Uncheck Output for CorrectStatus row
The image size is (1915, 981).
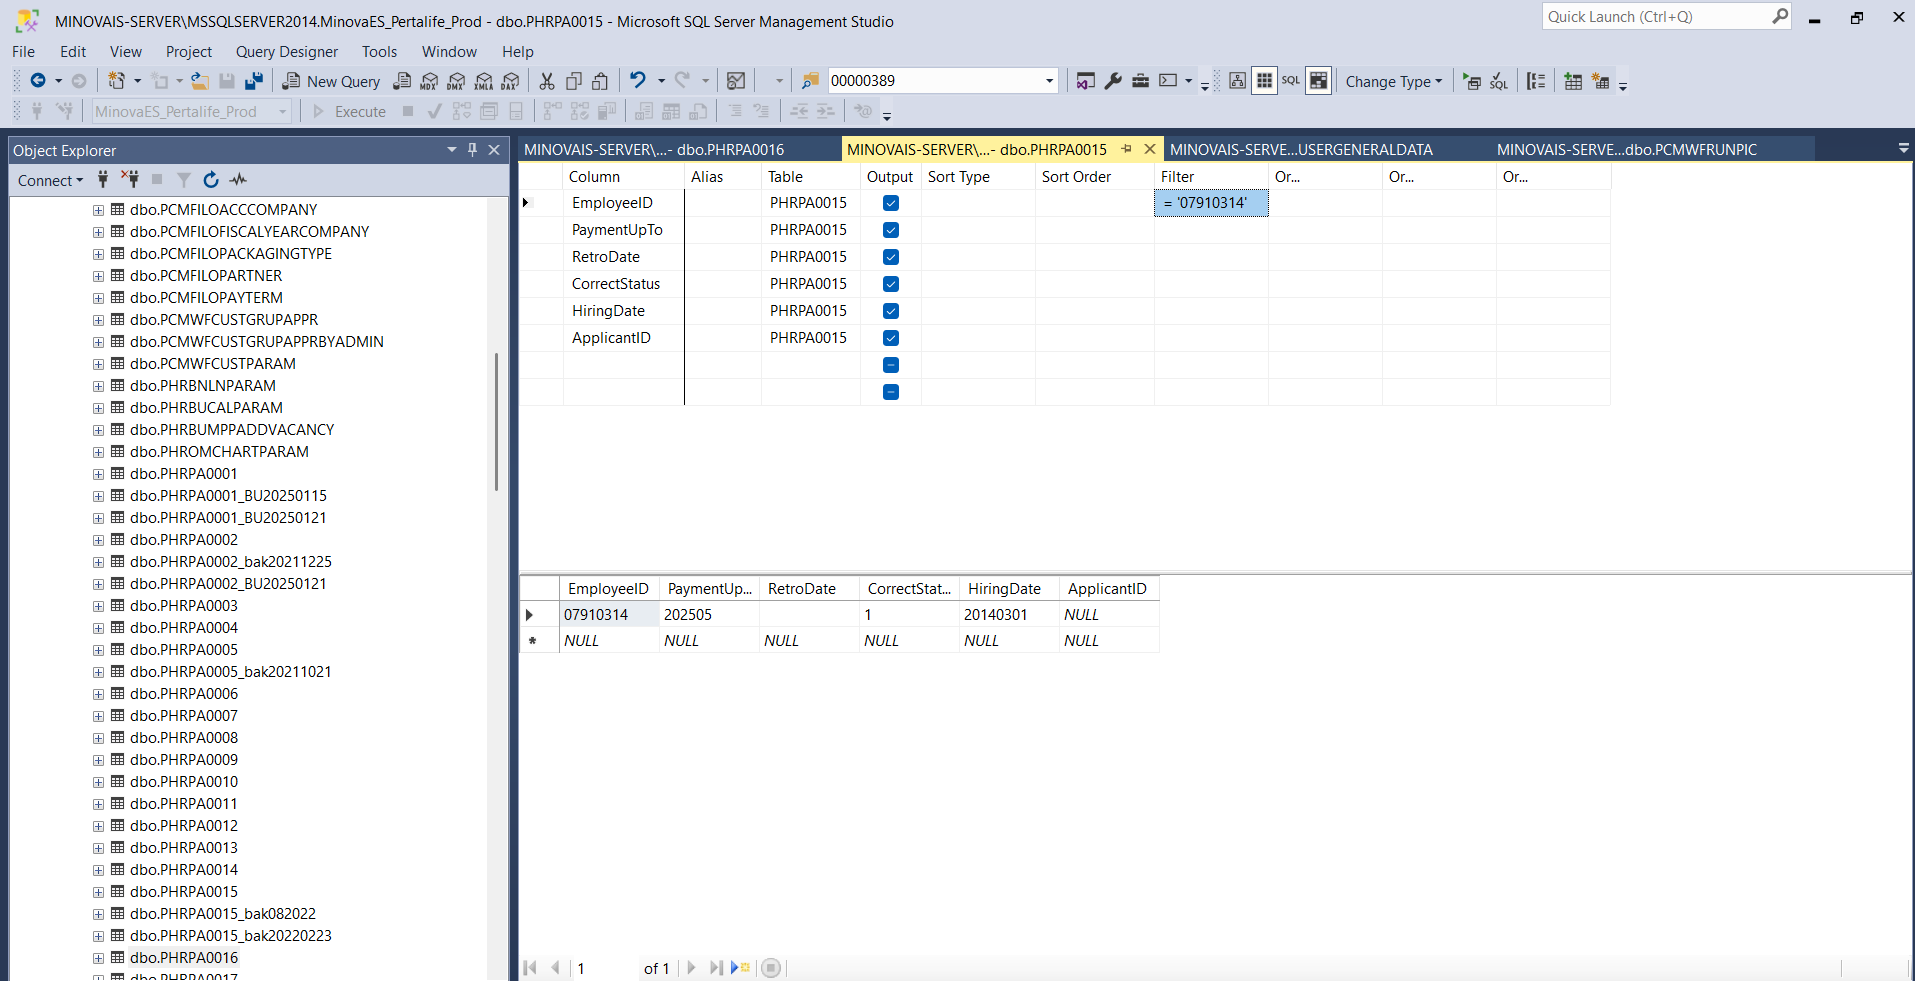(891, 284)
